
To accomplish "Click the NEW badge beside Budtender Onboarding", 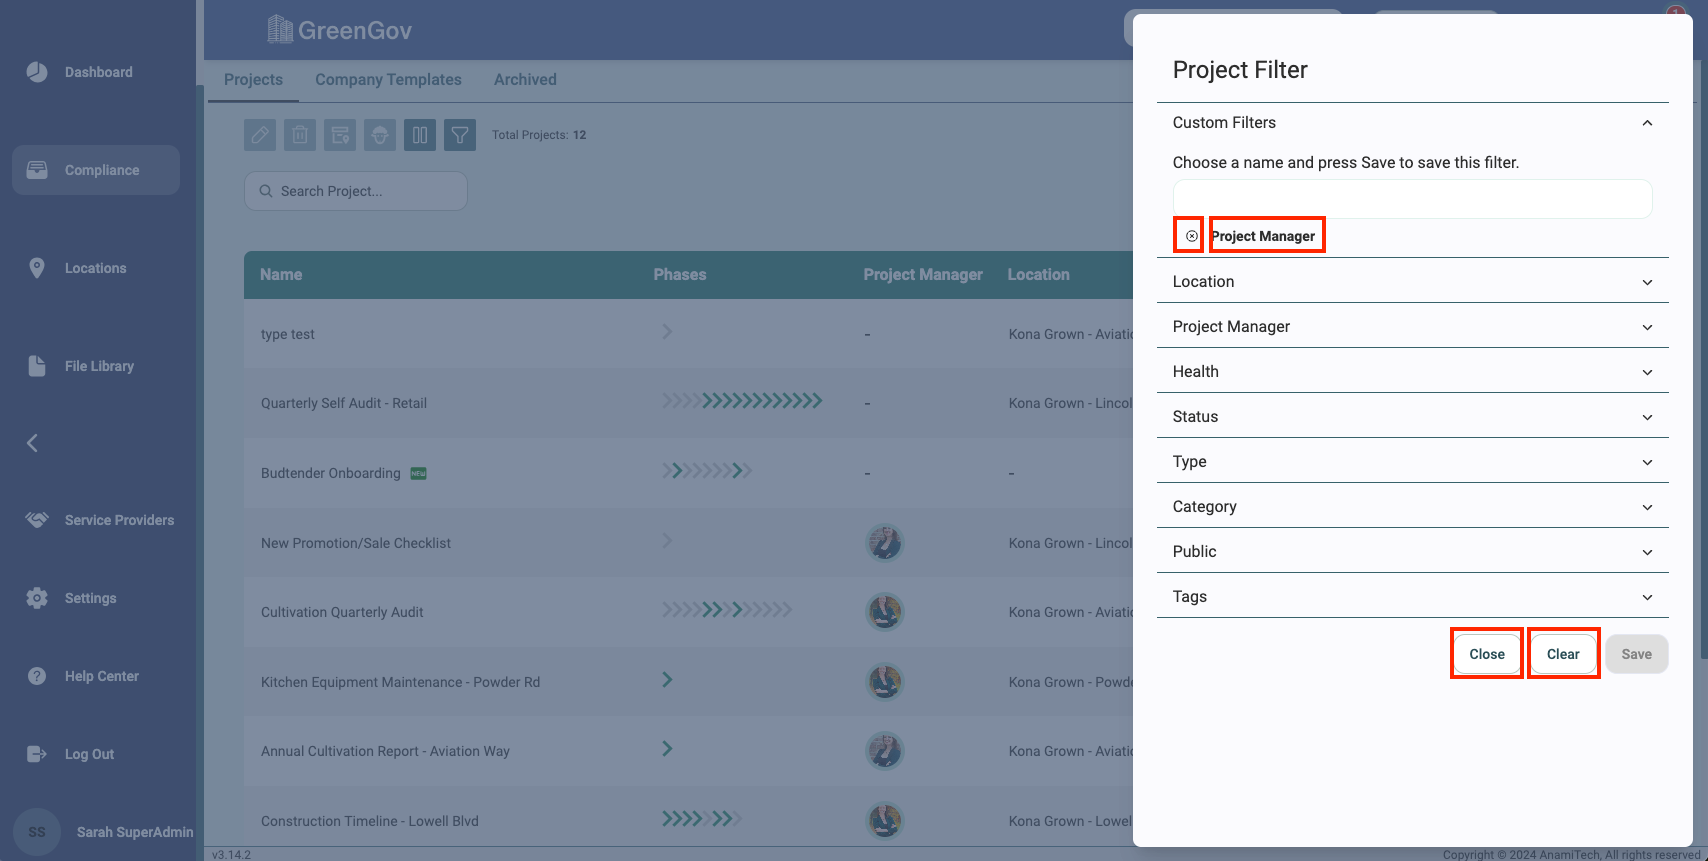I will click(x=419, y=473).
